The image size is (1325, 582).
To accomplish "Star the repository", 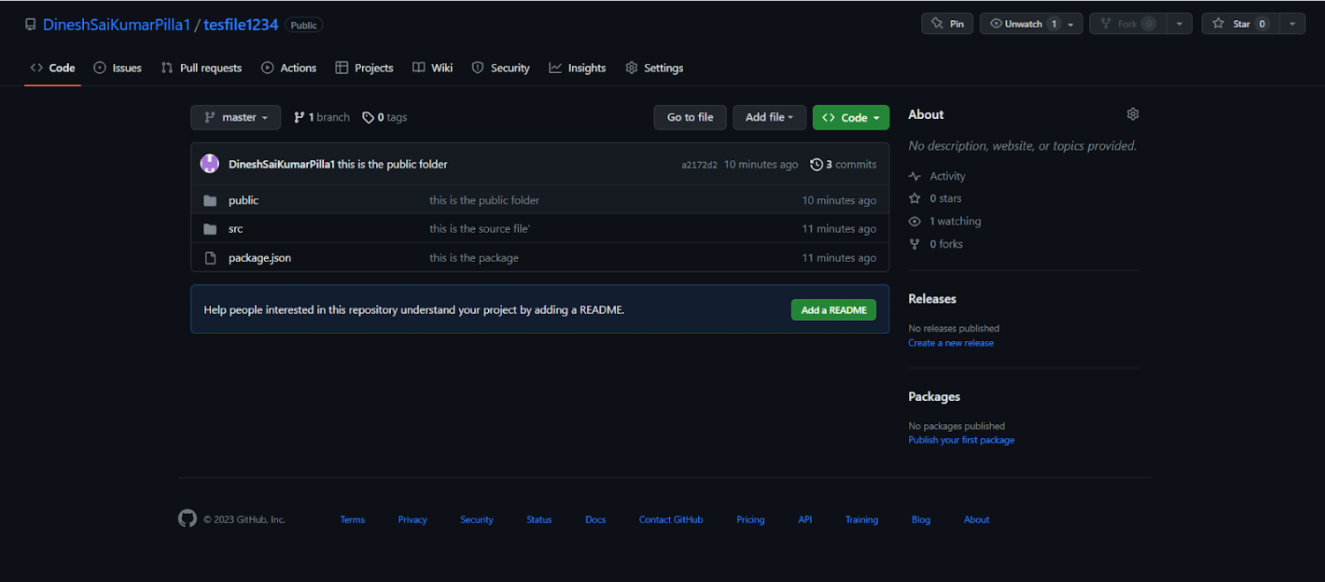I will [1239, 24].
